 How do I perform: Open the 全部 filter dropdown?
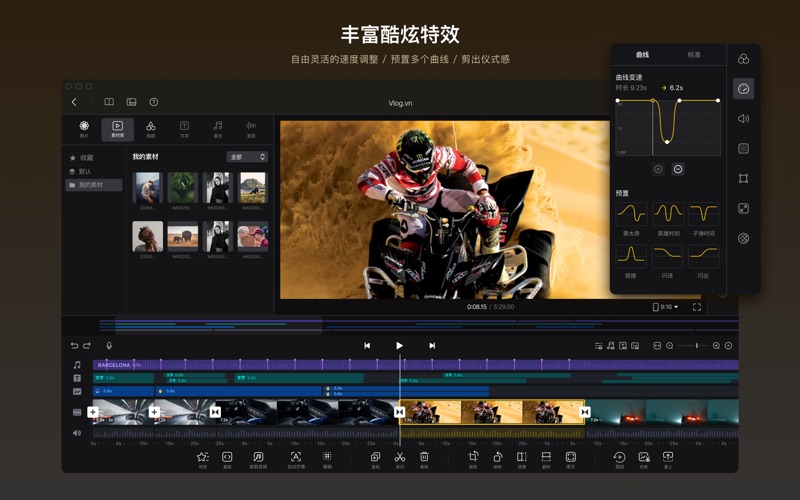coord(247,157)
